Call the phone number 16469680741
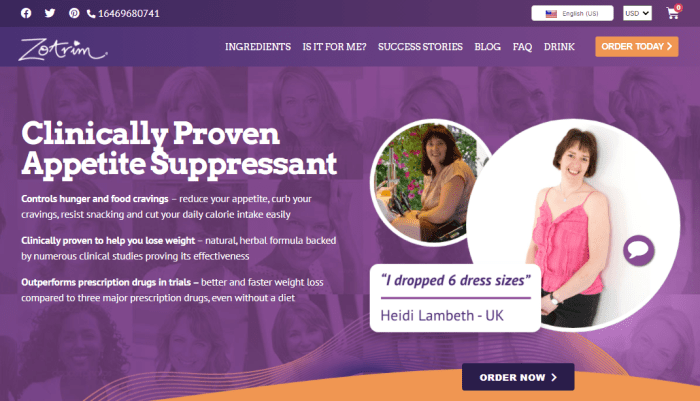The height and width of the screenshot is (401, 700). pos(123,14)
